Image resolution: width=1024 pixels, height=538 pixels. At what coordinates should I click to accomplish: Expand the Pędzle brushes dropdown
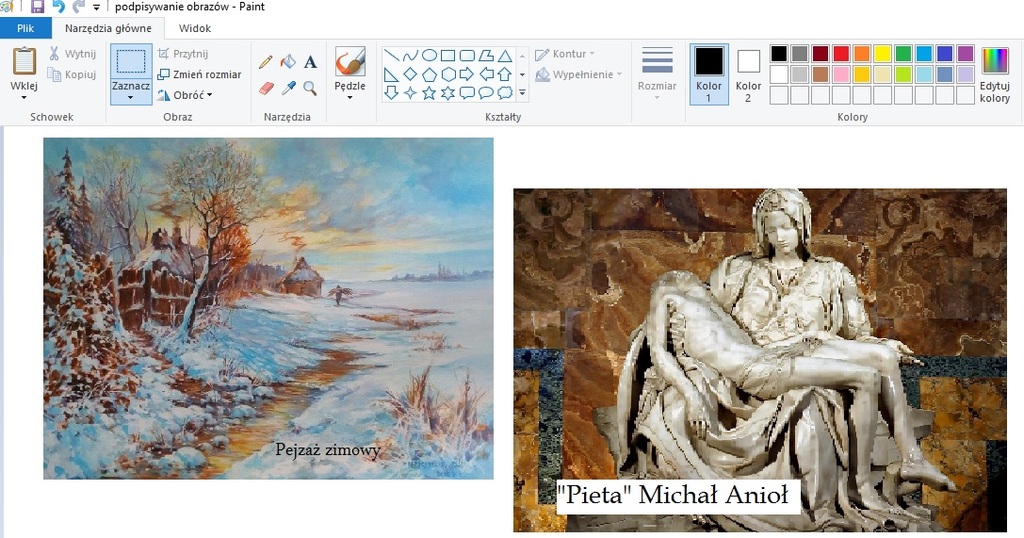(x=350, y=98)
